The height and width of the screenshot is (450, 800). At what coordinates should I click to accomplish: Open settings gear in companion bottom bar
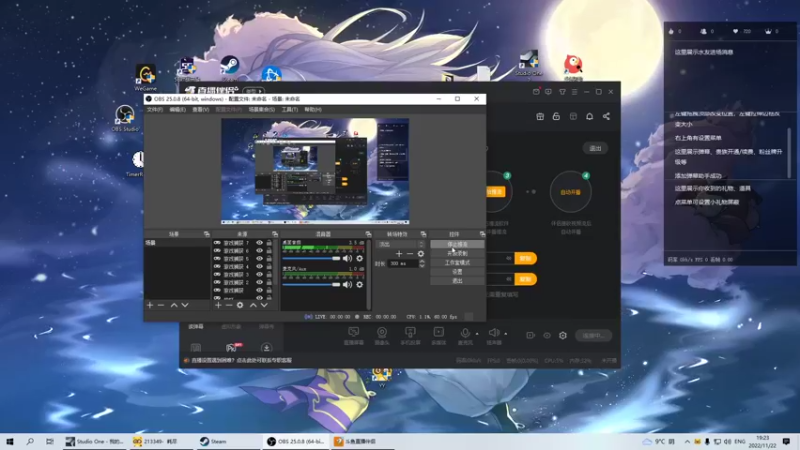(563, 335)
